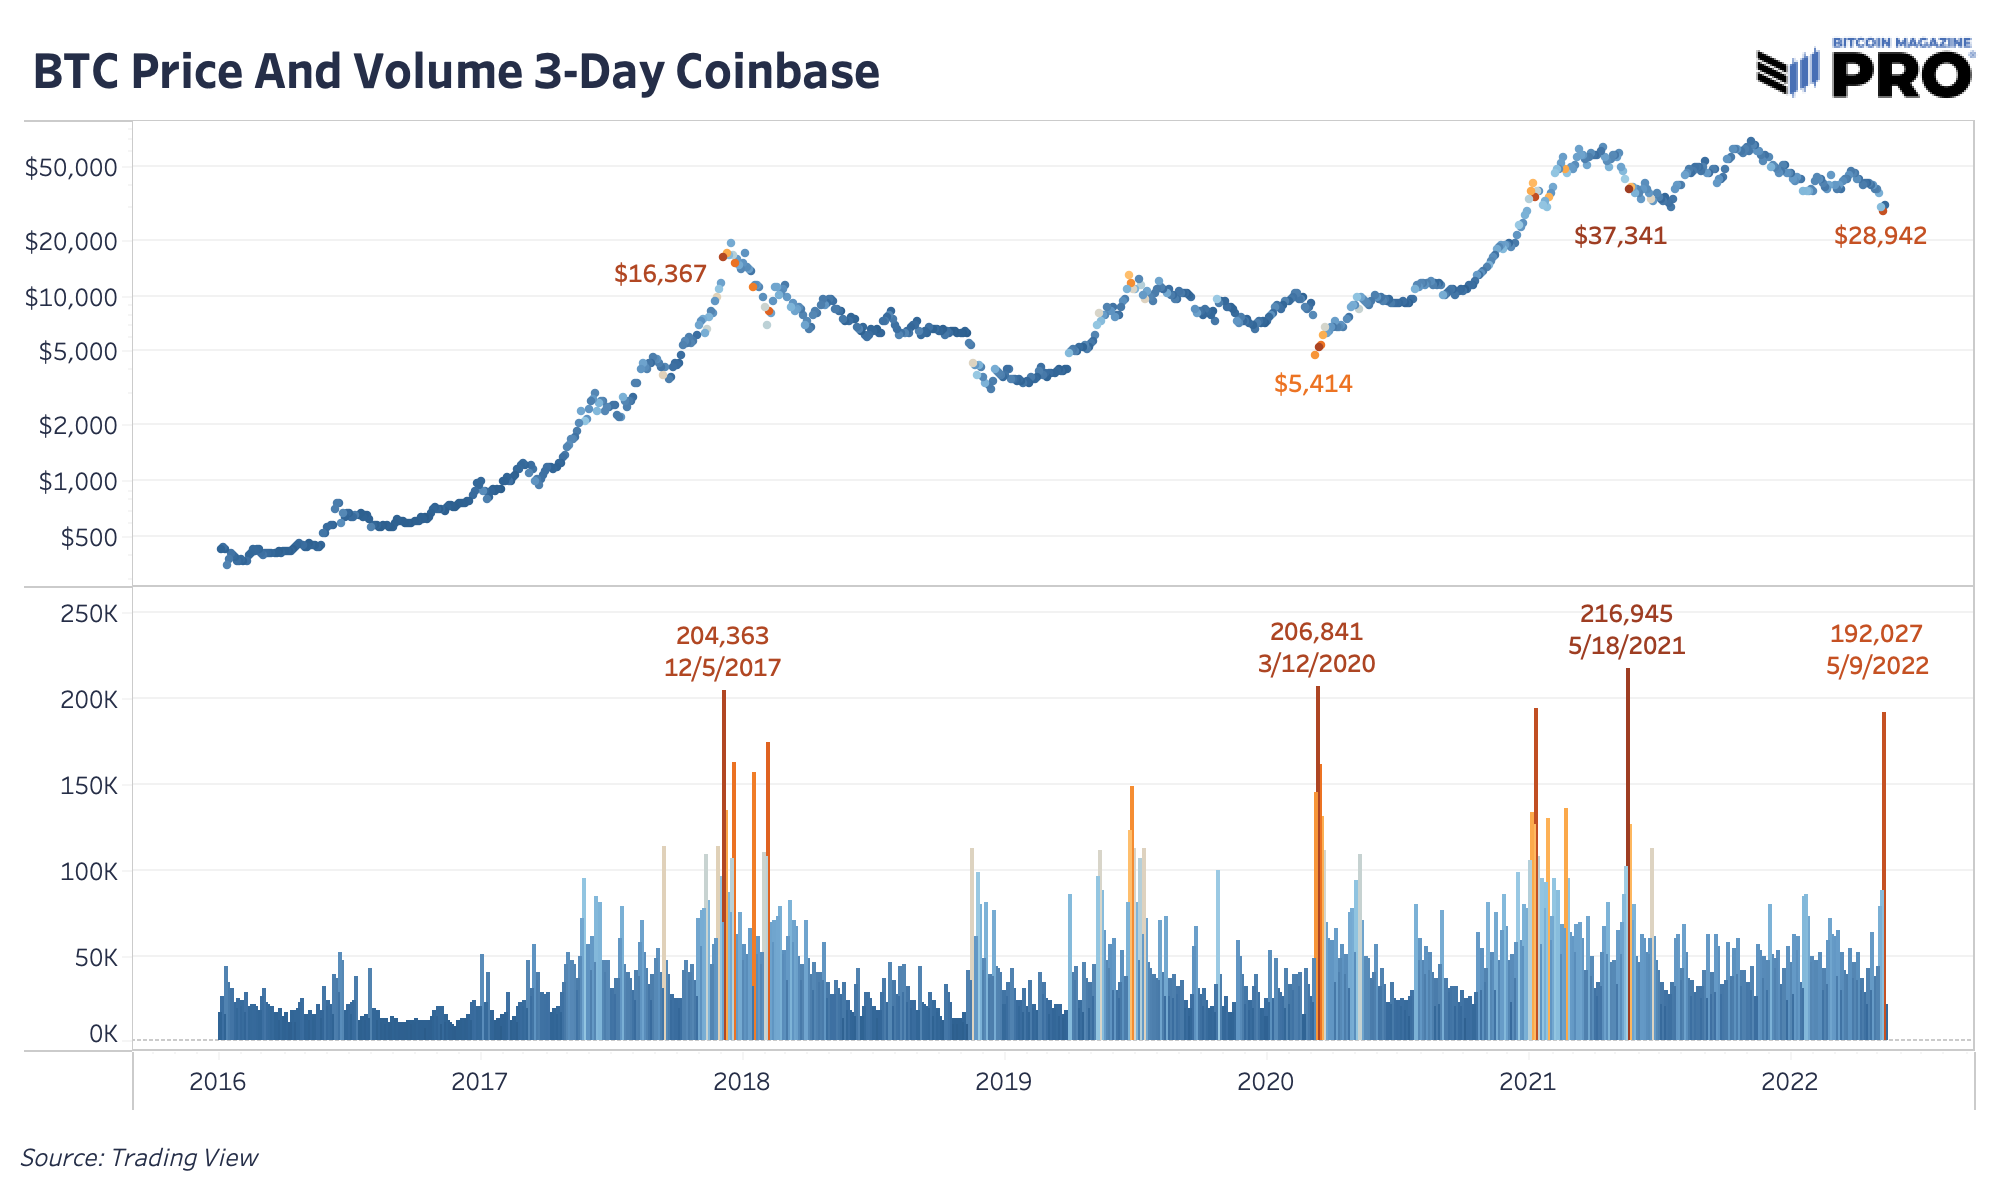
Task: Click the 204,363 volume label for 12/5/2017
Action: click(x=722, y=636)
